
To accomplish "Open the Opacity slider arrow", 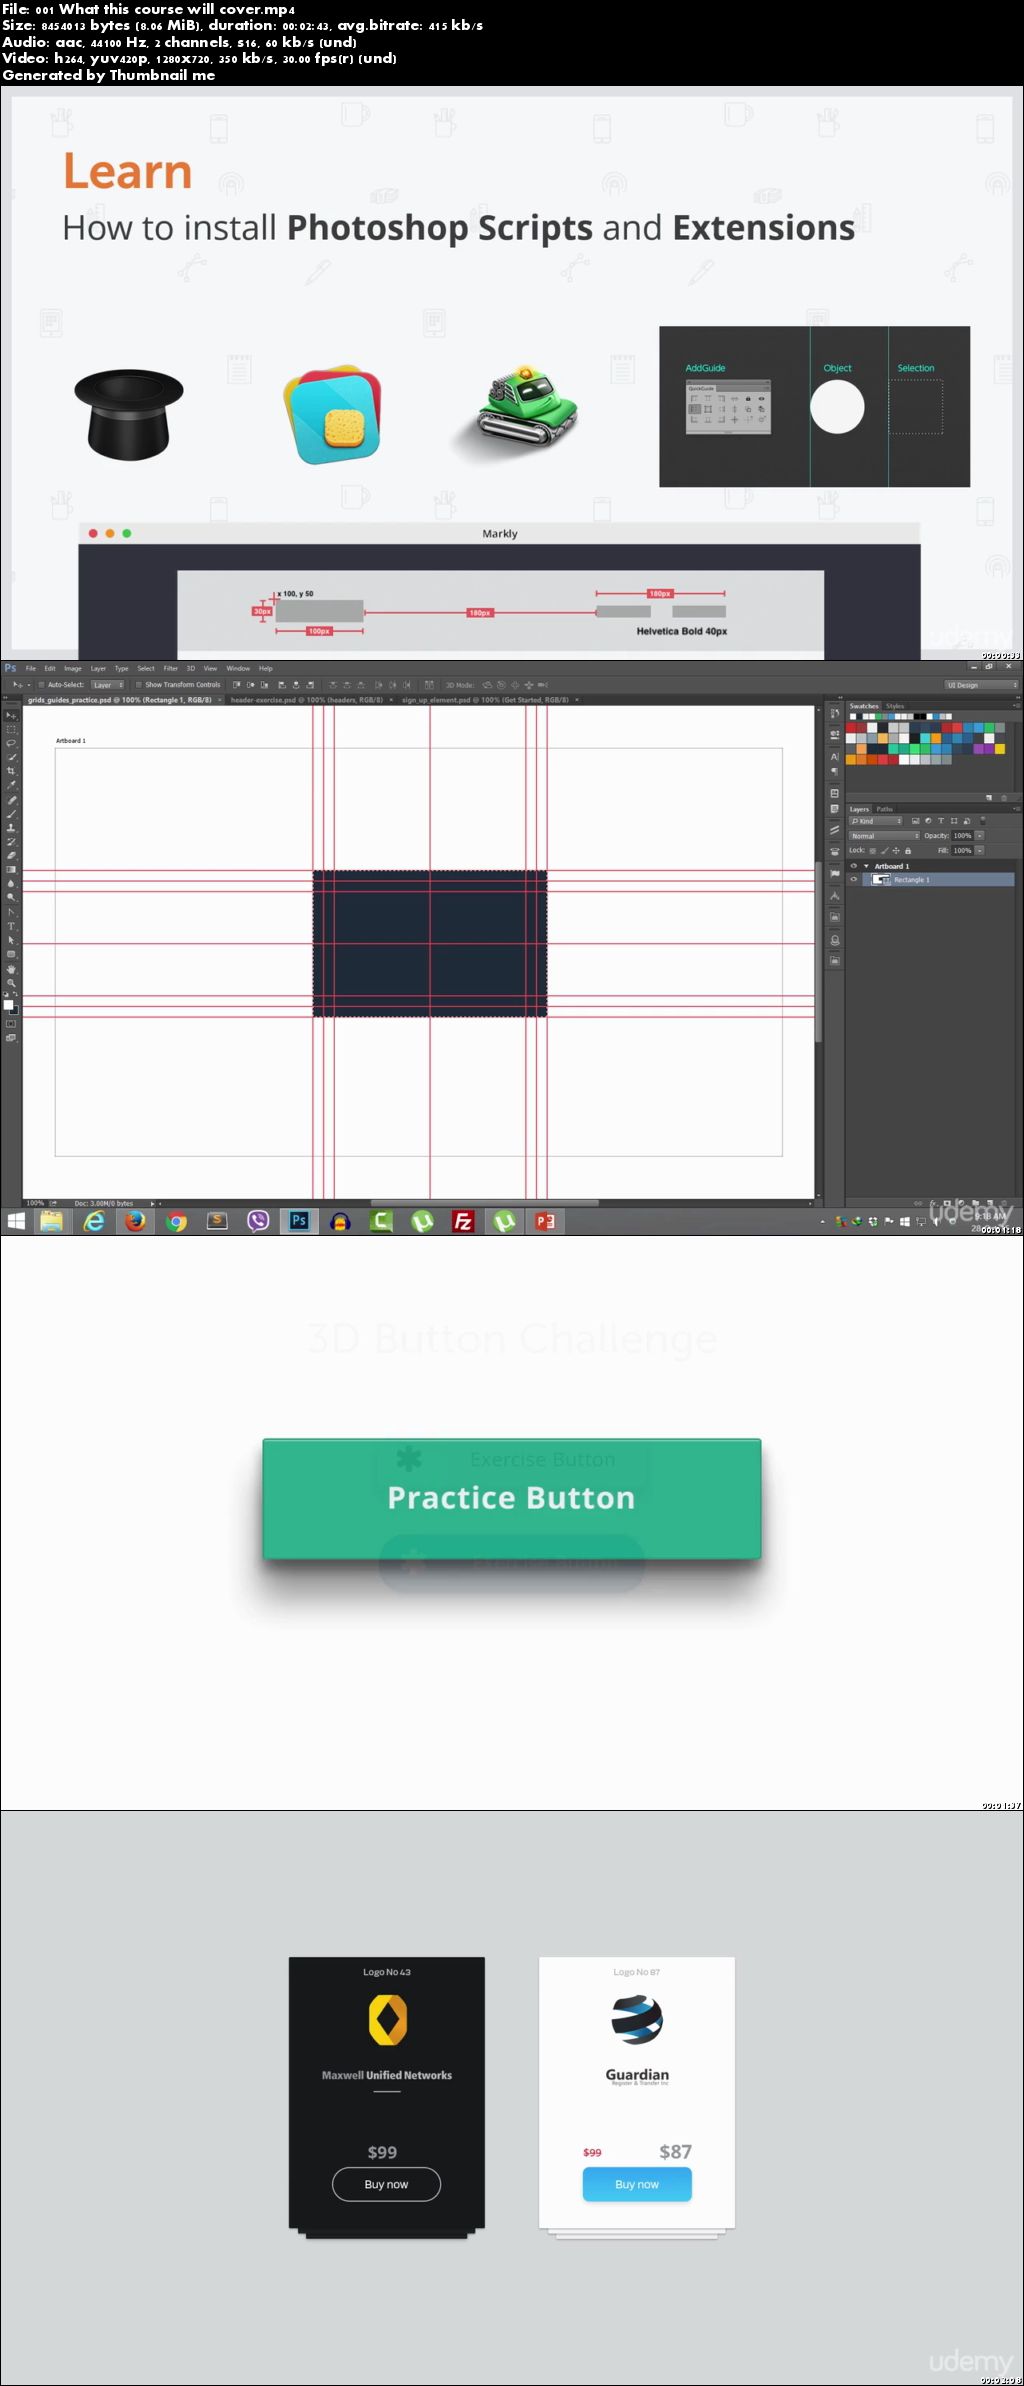I will coord(980,836).
